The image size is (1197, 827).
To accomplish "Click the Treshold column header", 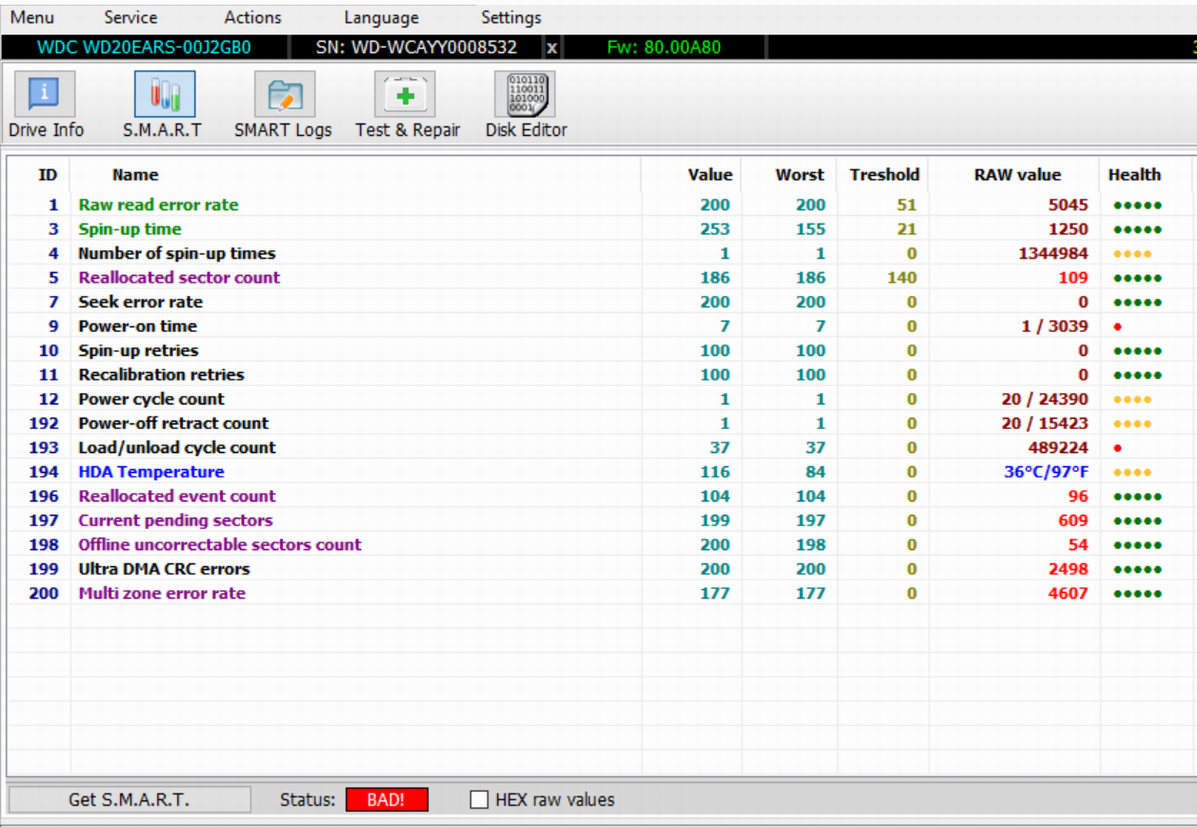I will tap(884, 175).
